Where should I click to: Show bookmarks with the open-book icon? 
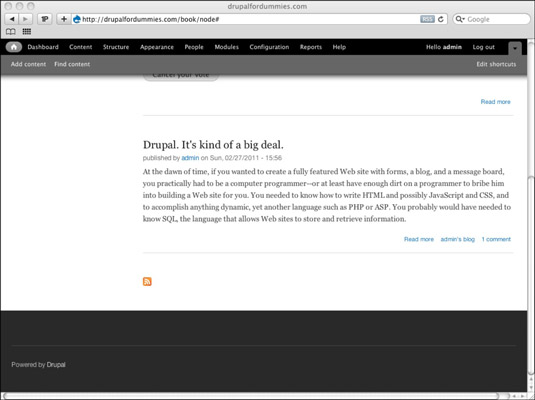11,32
